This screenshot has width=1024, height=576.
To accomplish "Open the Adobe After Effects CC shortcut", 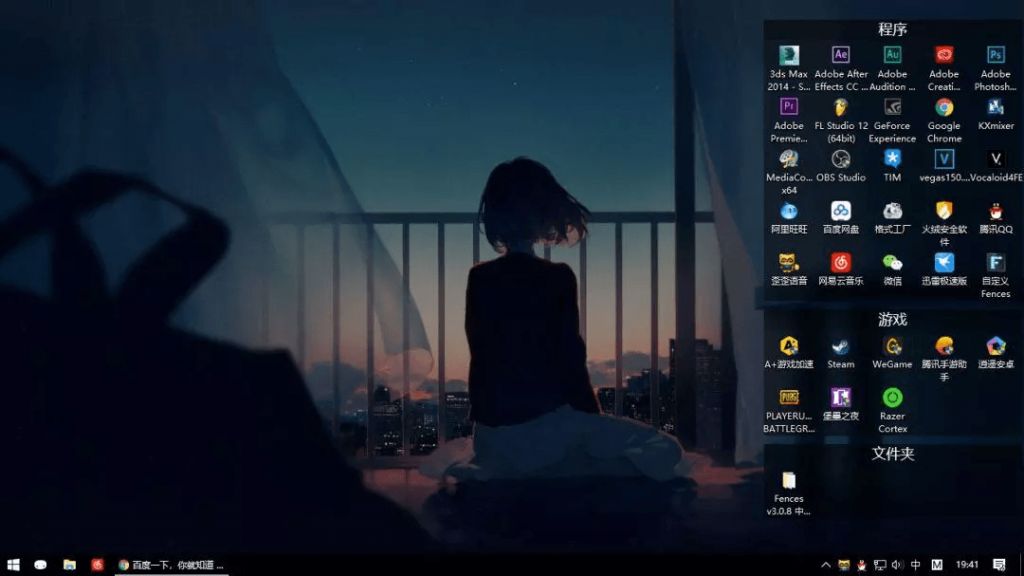I will point(841,56).
